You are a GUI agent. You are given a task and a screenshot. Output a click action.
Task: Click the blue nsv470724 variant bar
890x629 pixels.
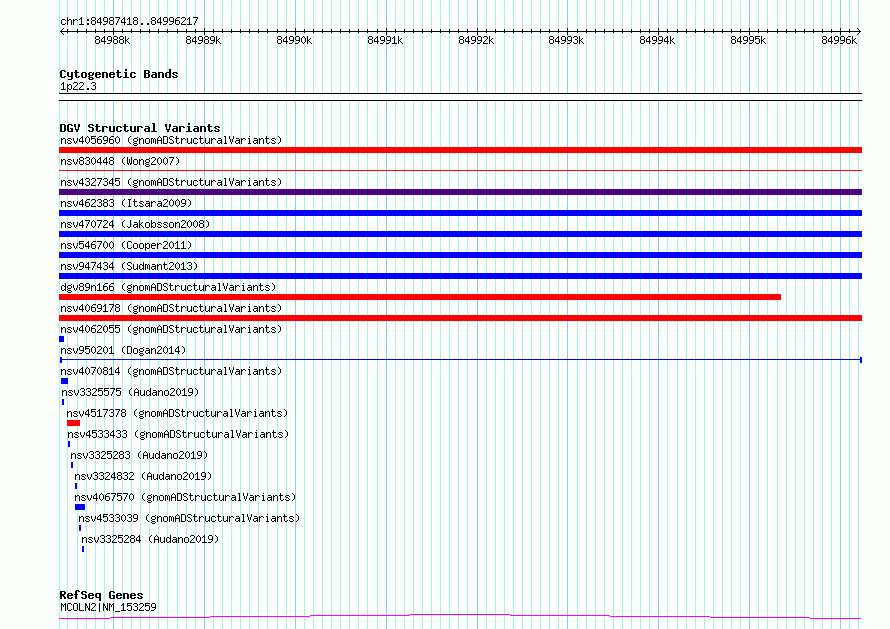pyautogui.click(x=460, y=234)
